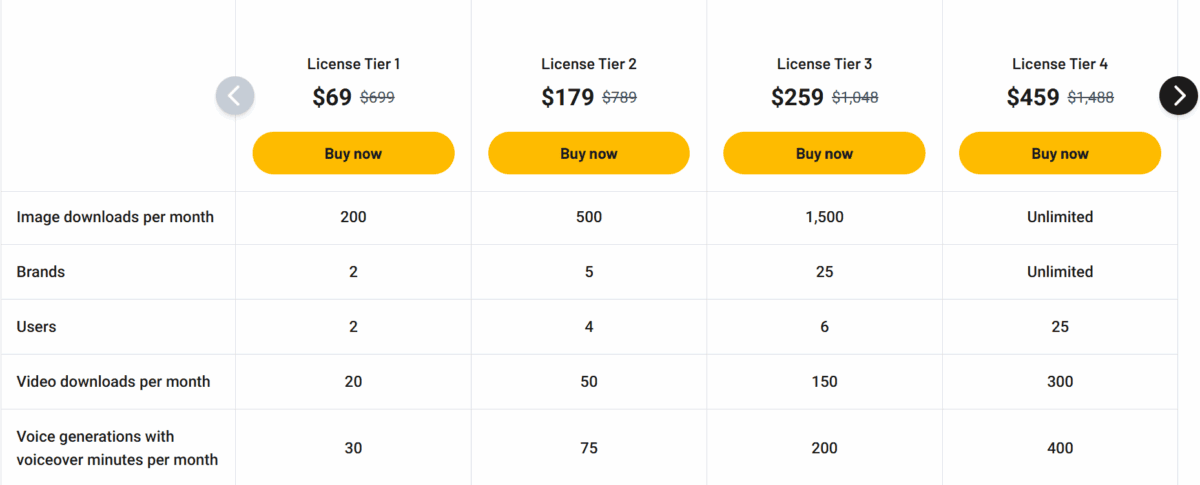Image resolution: width=1200 pixels, height=485 pixels.
Task: Click the struck-through $1,488 price
Action: 1091,98
